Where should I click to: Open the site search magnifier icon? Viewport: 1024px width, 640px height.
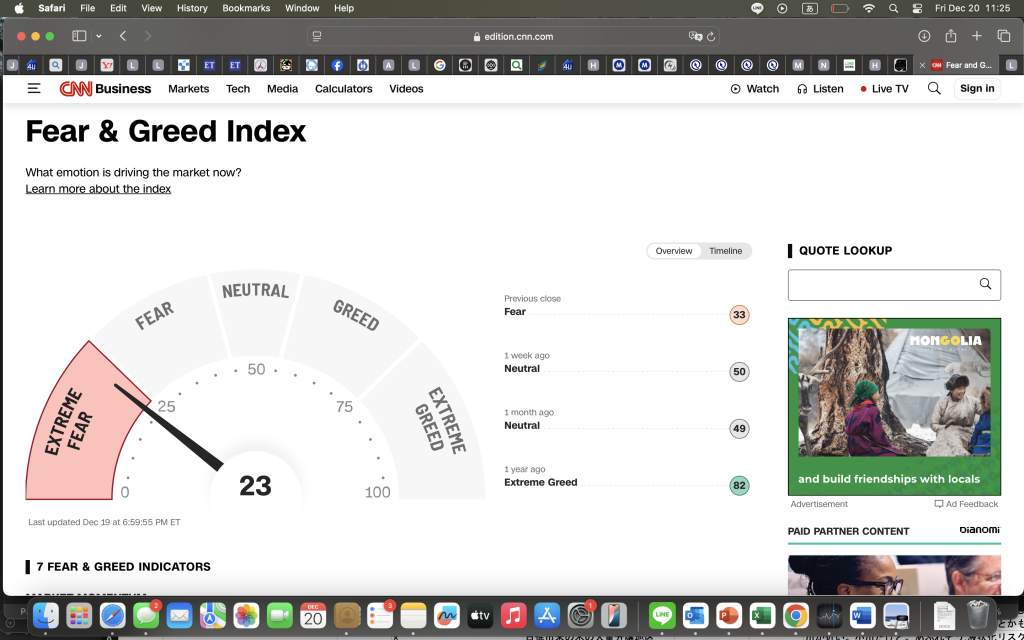coord(934,89)
